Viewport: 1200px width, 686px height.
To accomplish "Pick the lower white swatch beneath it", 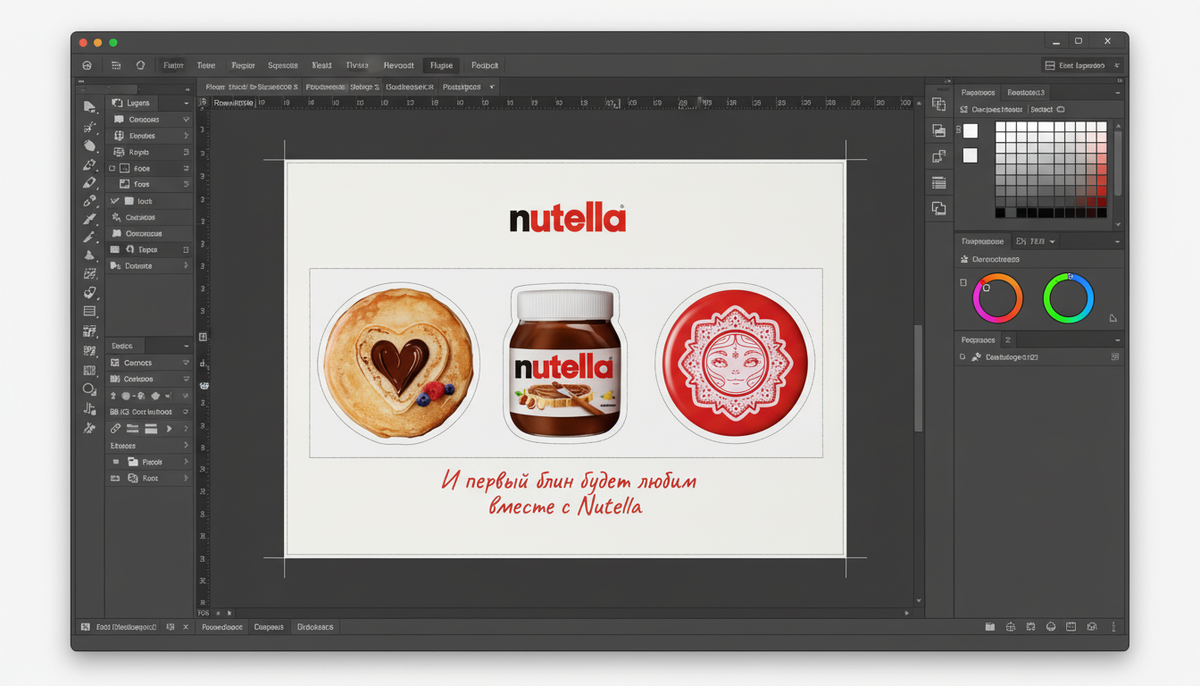I will [x=970, y=155].
